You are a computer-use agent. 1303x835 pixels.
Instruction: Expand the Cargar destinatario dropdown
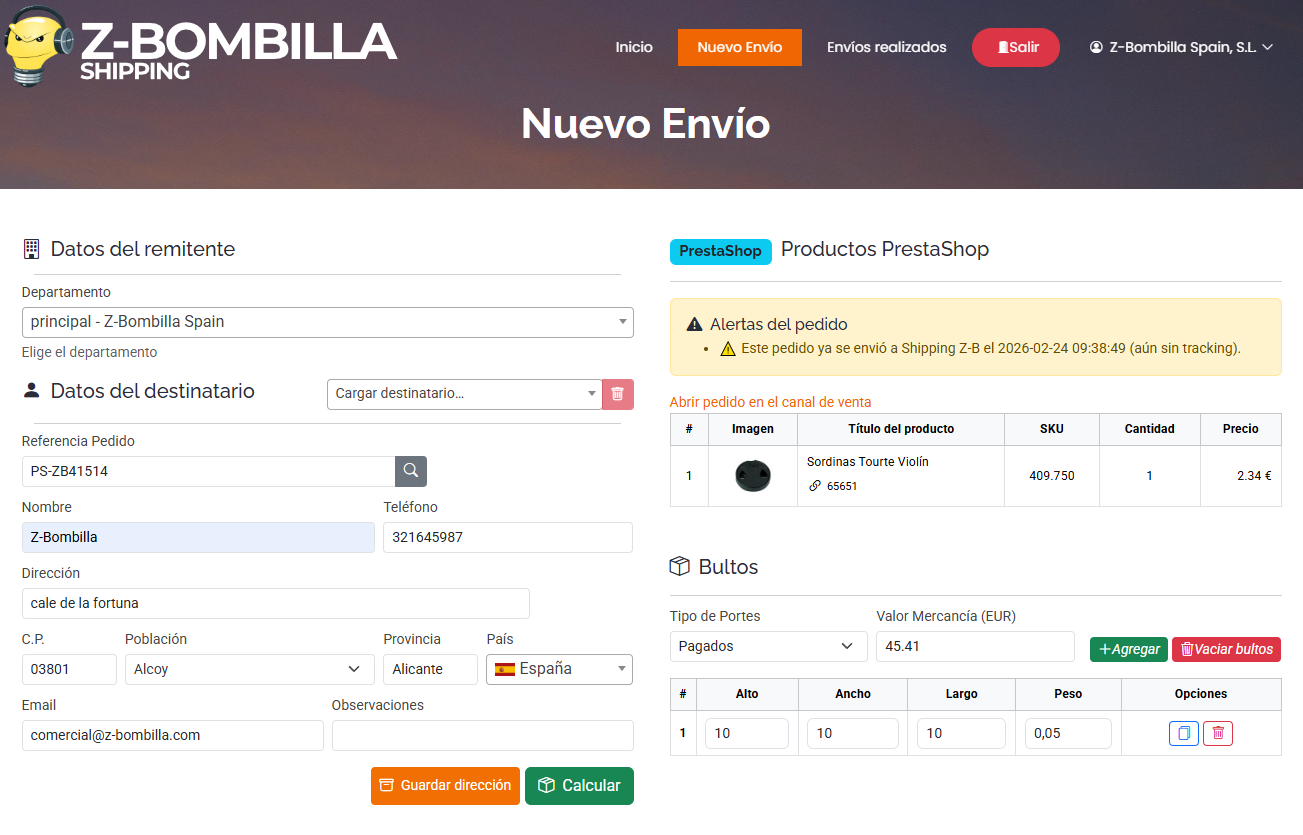pyautogui.click(x=464, y=394)
